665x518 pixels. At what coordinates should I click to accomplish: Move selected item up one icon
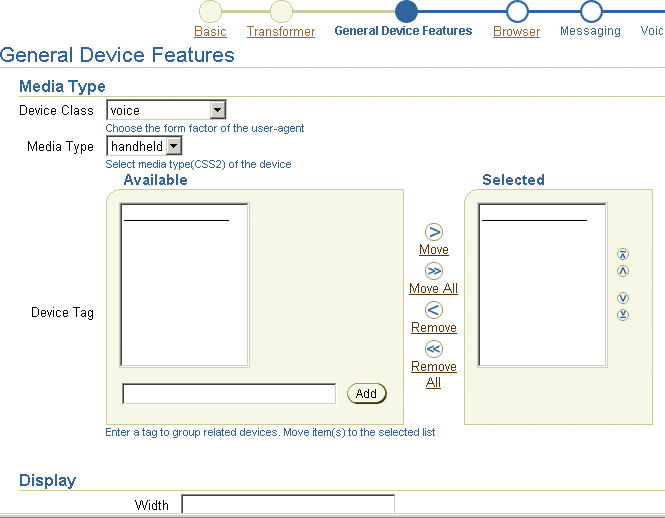pos(623,271)
